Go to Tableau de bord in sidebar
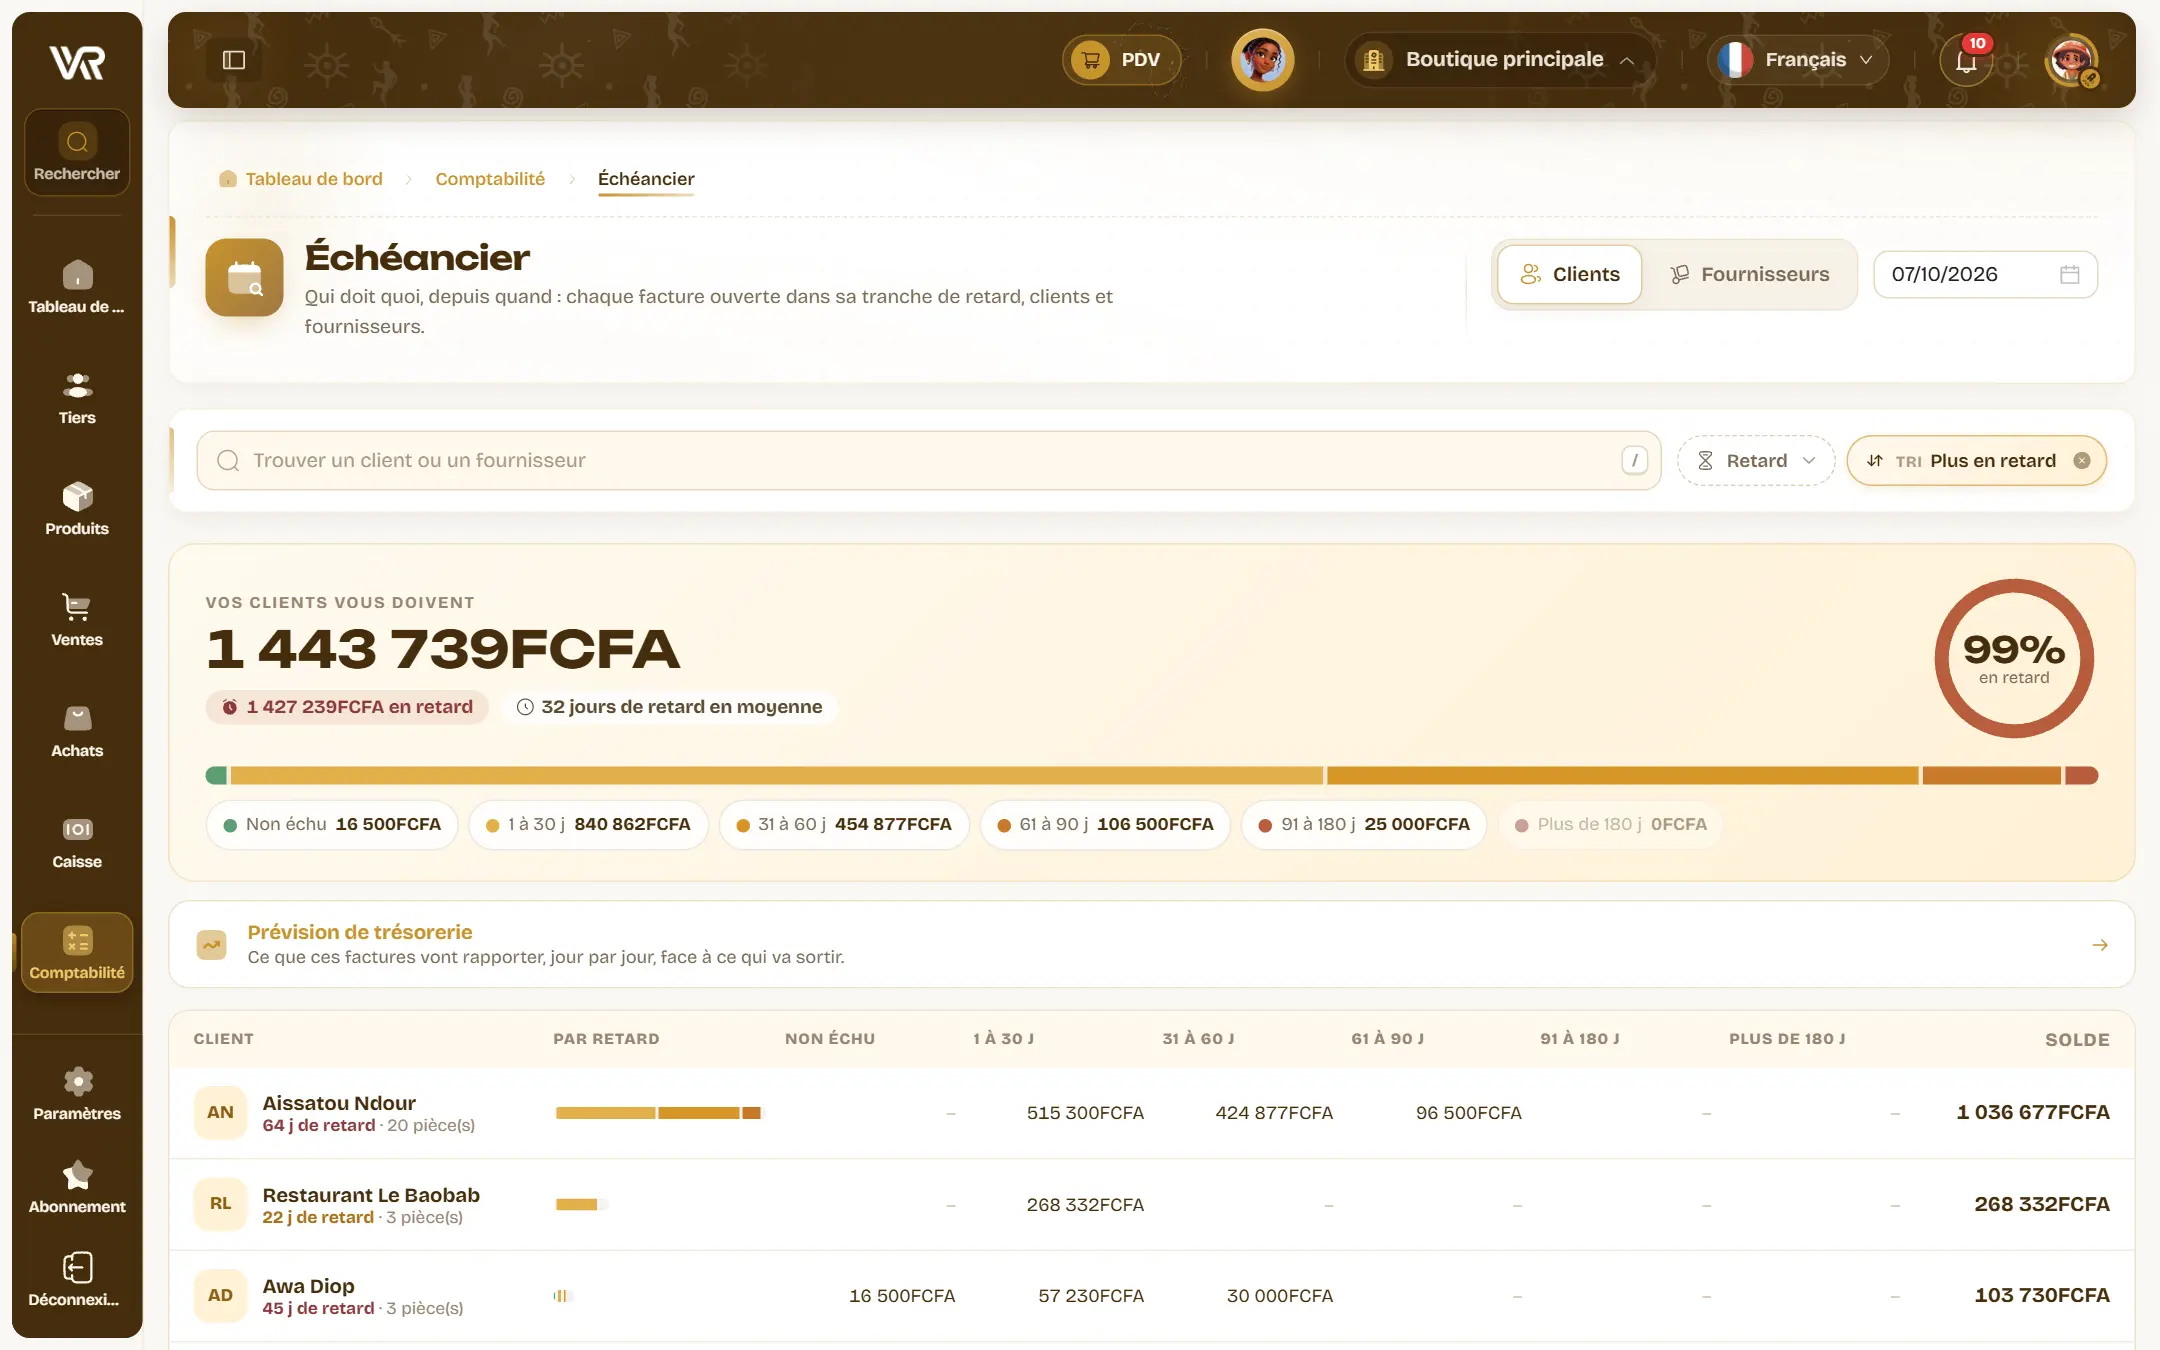The height and width of the screenshot is (1350, 2160). (77, 287)
